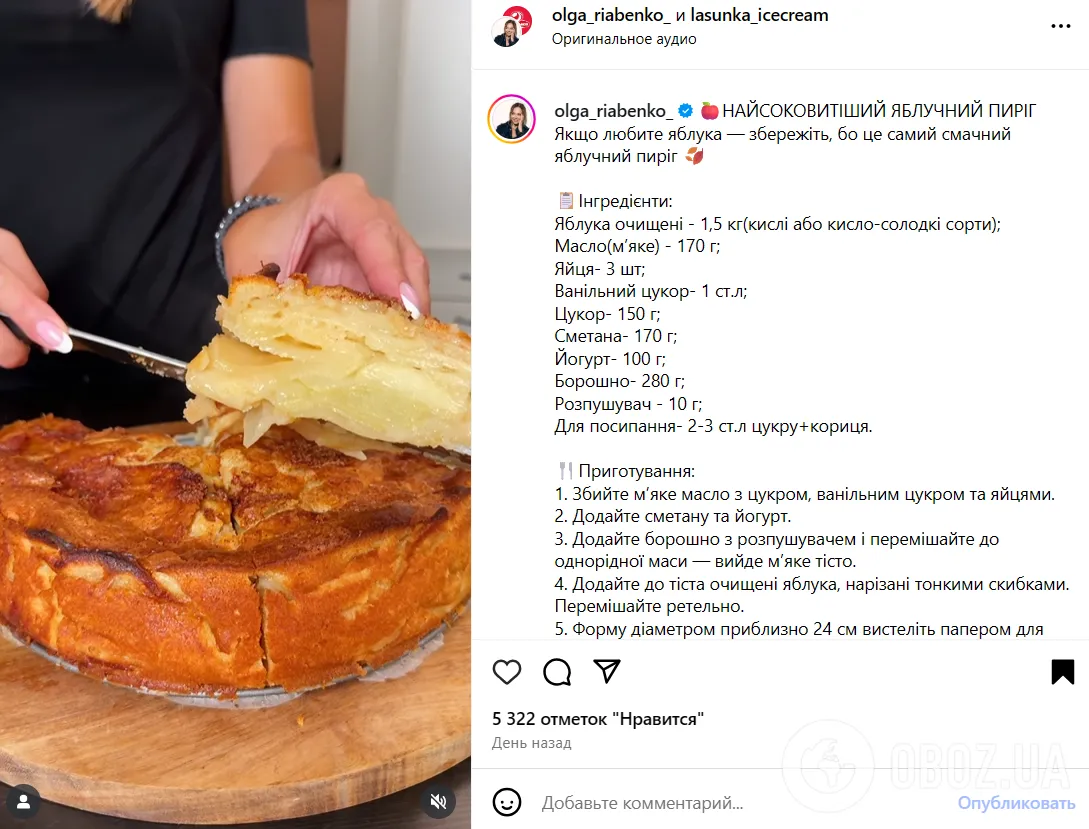The height and width of the screenshot is (829, 1089).
Task: Share post using paper plane icon
Action: (x=607, y=671)
